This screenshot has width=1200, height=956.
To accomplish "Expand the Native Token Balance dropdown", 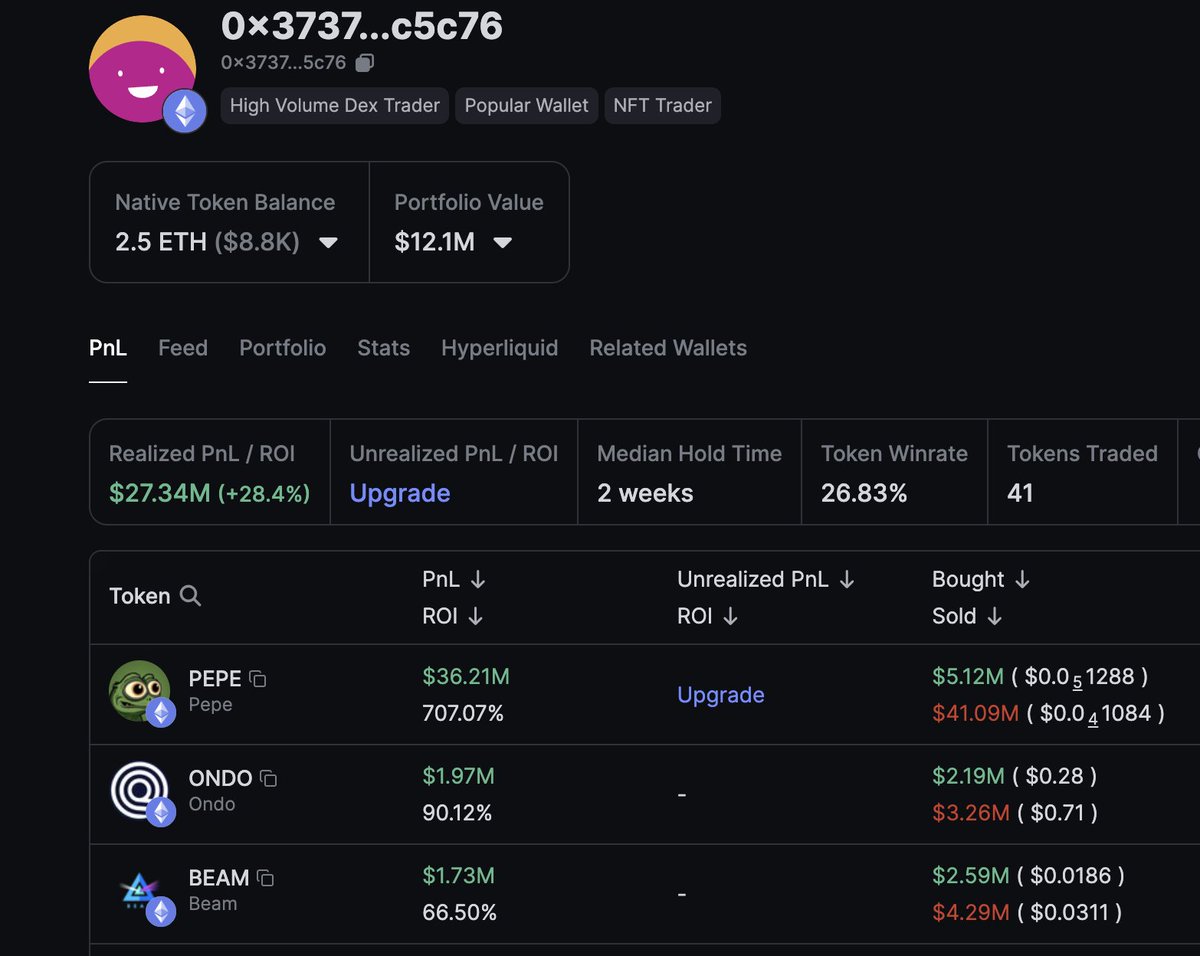I will [327, 243].
